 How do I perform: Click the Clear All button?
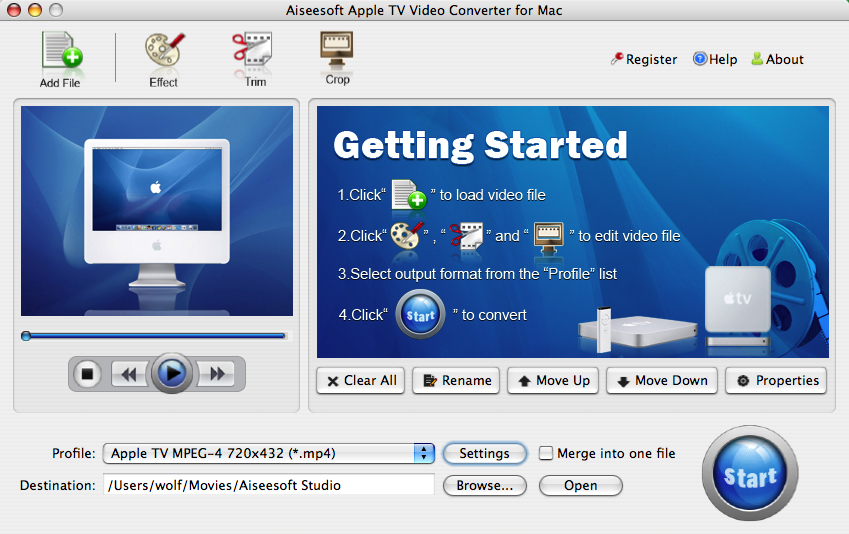point(360,380)
